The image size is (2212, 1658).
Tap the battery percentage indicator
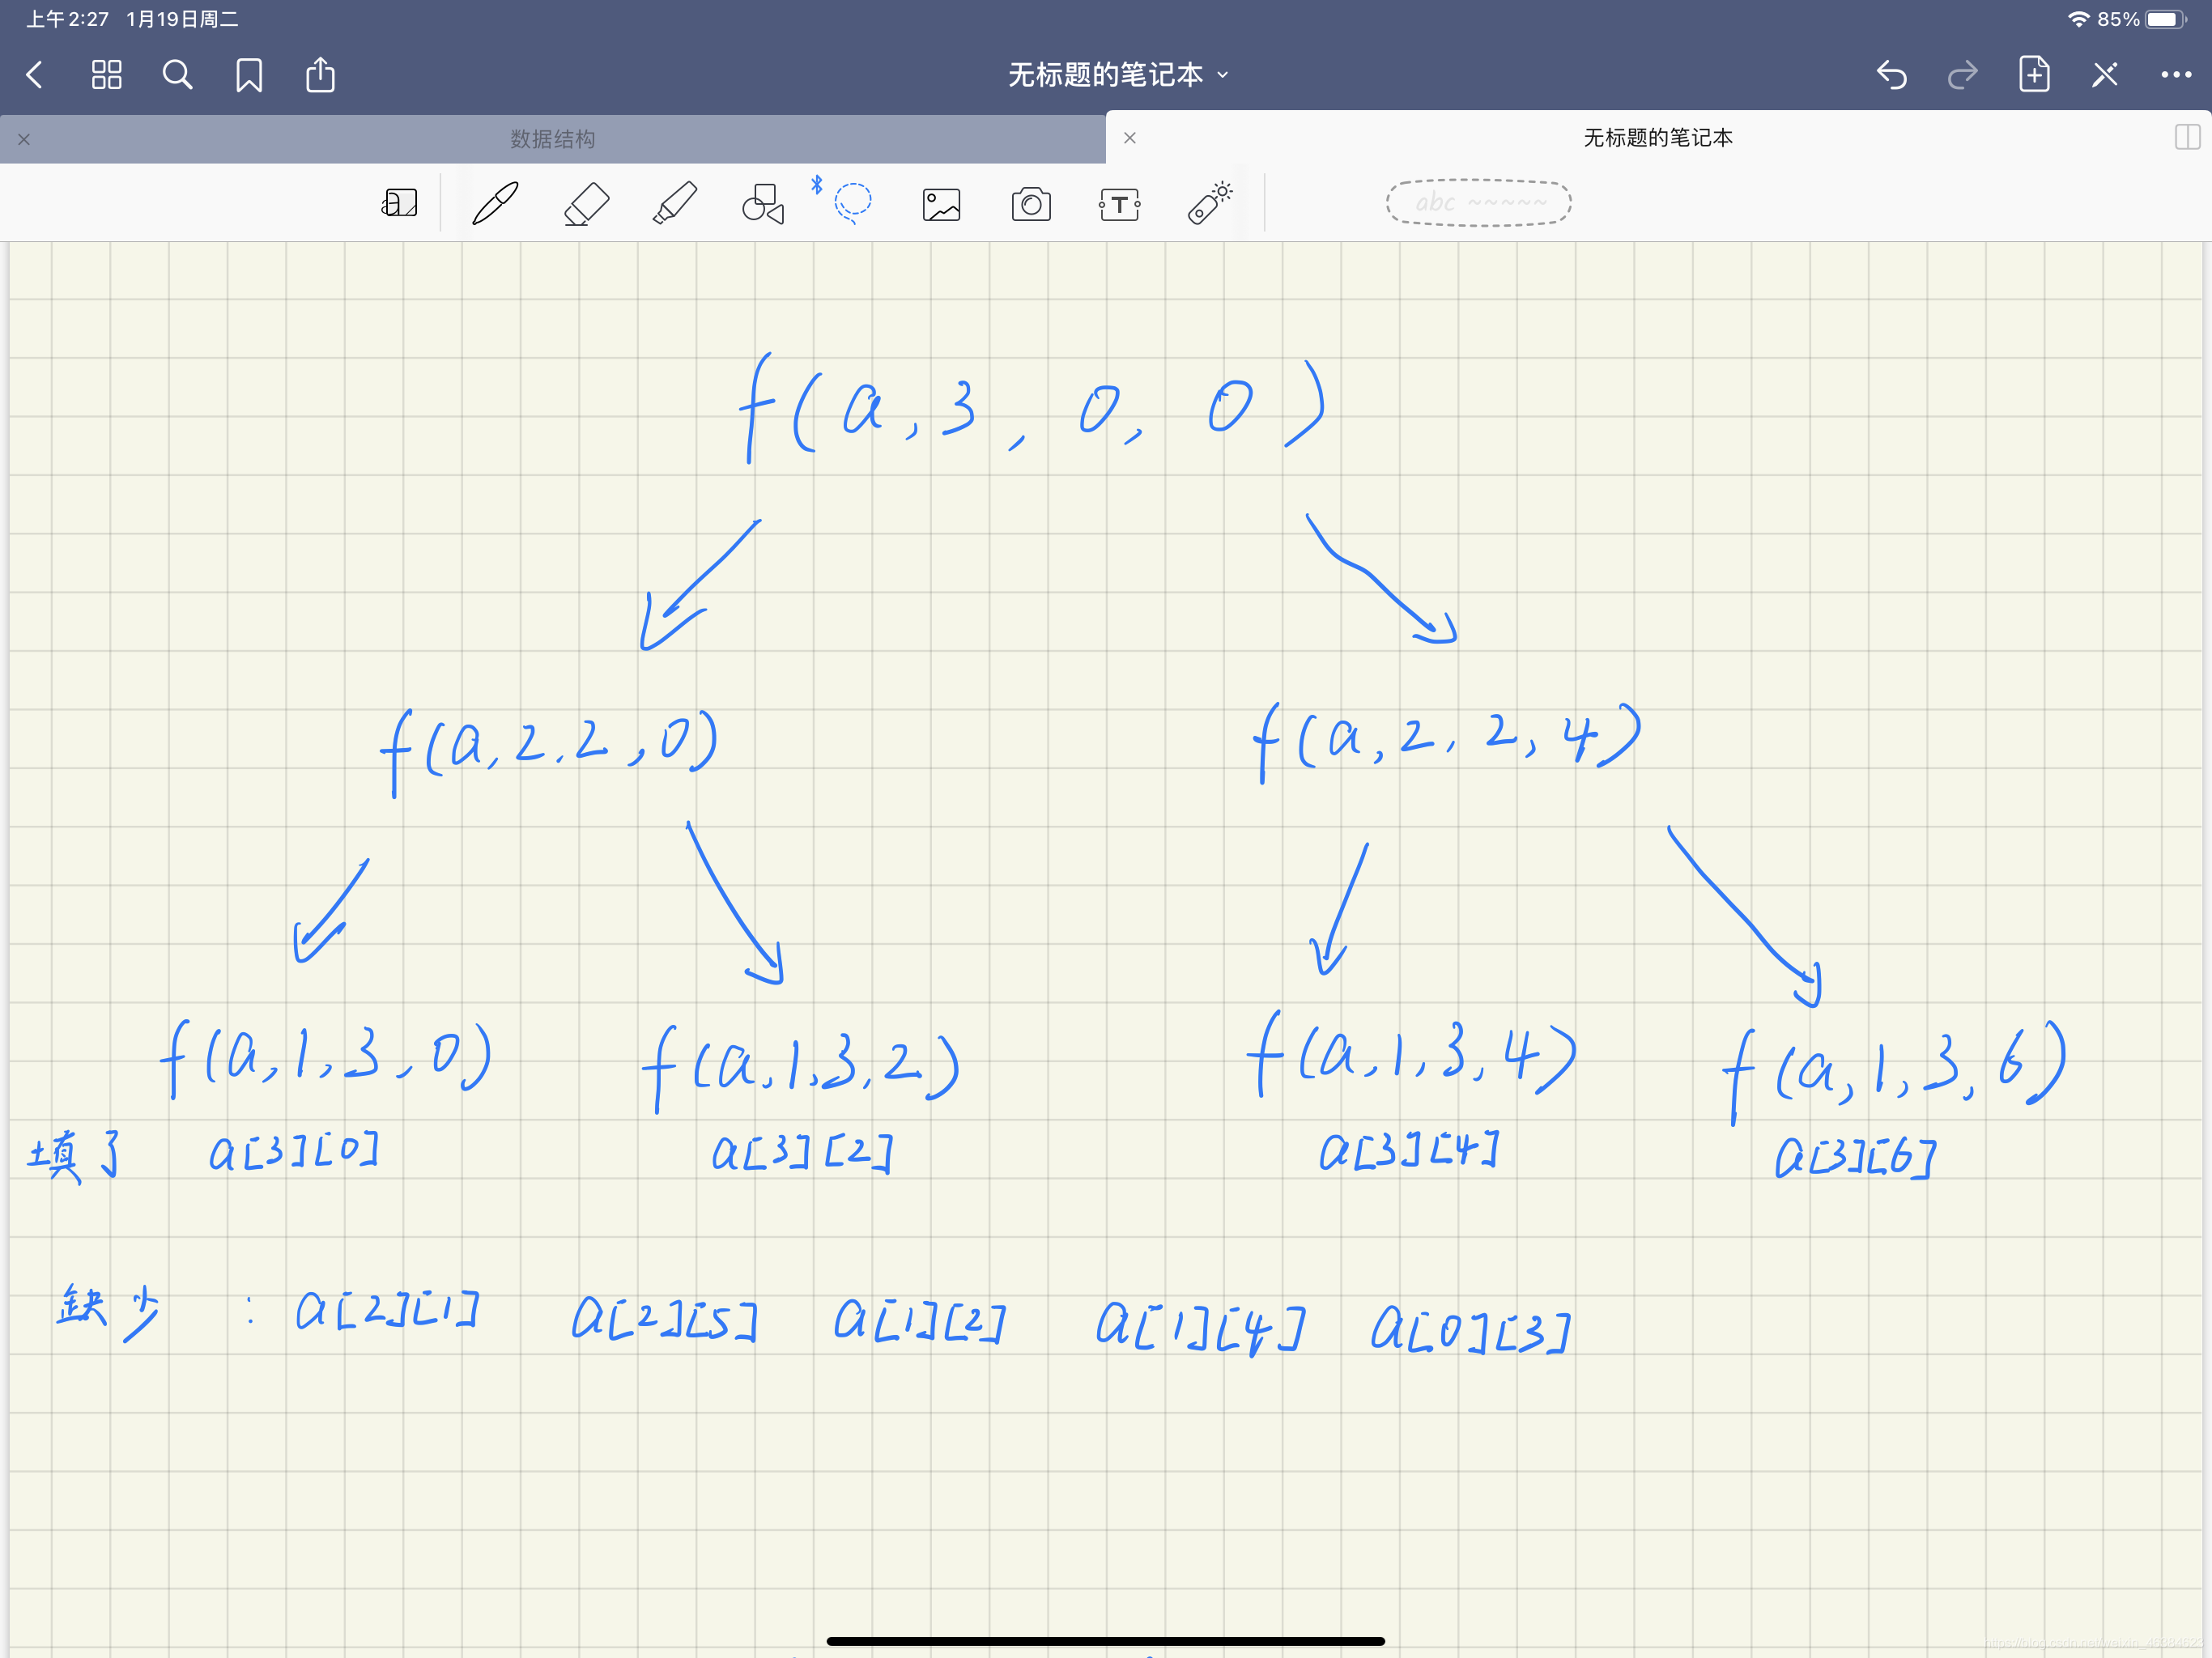coord(2118,19)
